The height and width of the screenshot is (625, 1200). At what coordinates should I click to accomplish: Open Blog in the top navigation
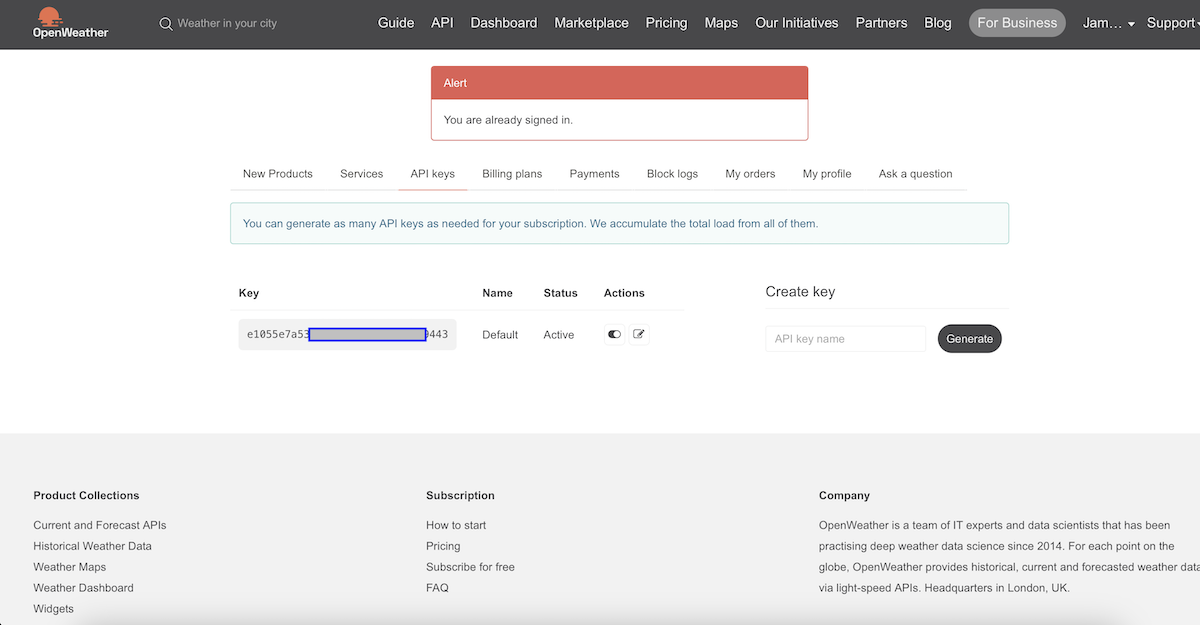[938, 23]
